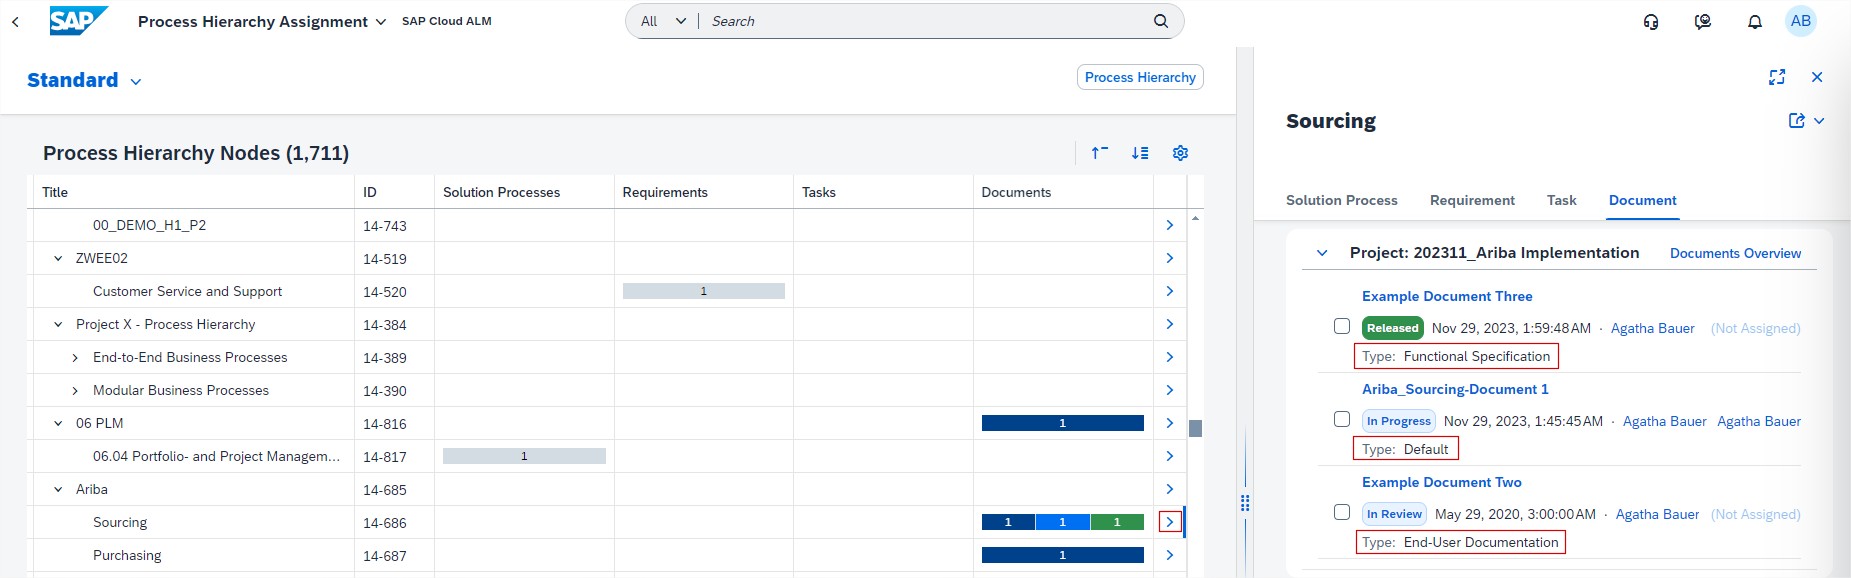
Task: Open dropdown arrow beside Sourcing share icon
Action: pos(1819,121)
